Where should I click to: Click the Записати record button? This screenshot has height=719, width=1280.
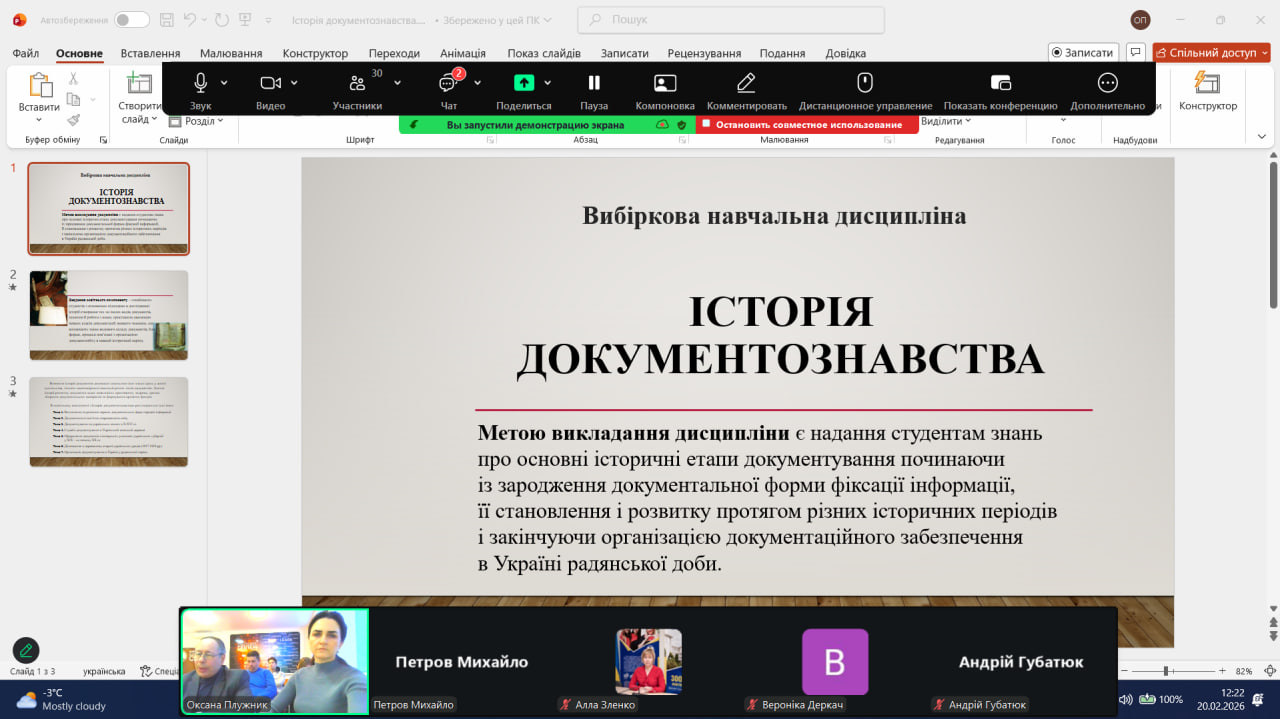[1082, 52]
